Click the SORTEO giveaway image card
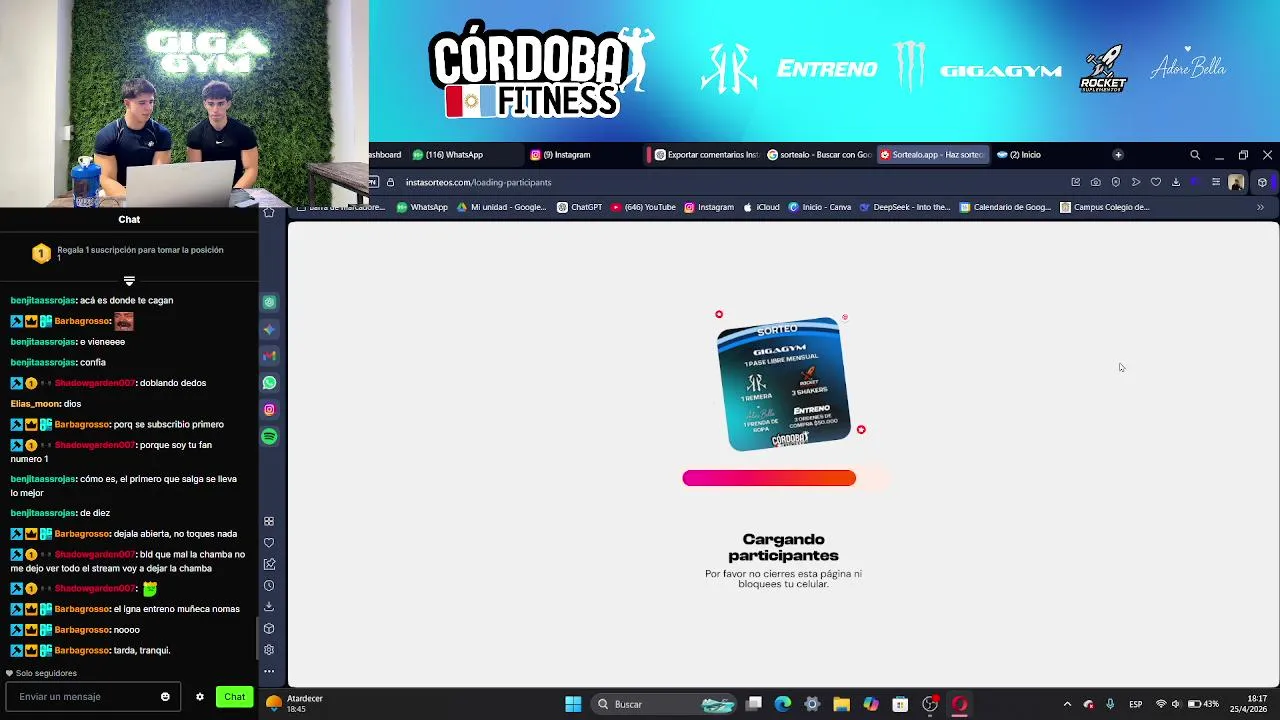This screenshot has width=1280, height=720. pos(784,385)
